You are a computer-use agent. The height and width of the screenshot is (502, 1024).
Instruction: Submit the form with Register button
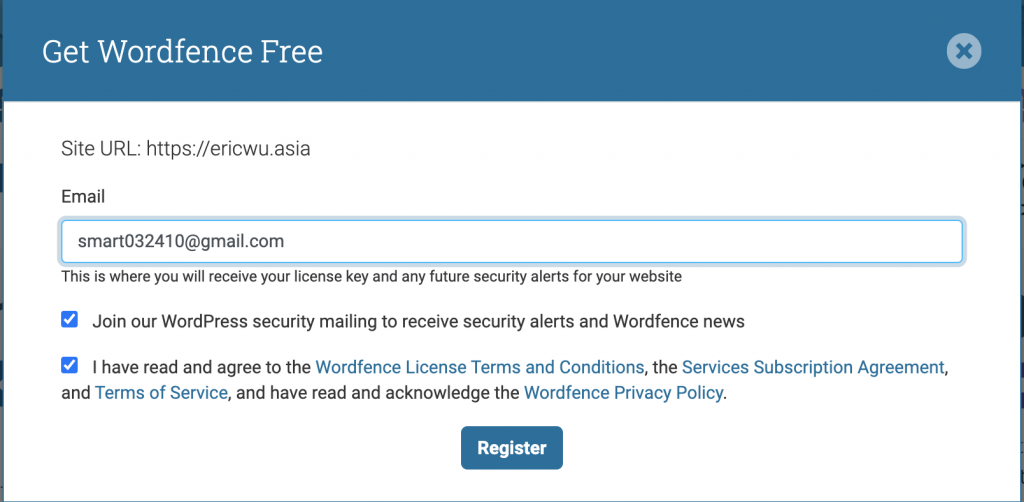pyautogui.click(x=511, y=448)
